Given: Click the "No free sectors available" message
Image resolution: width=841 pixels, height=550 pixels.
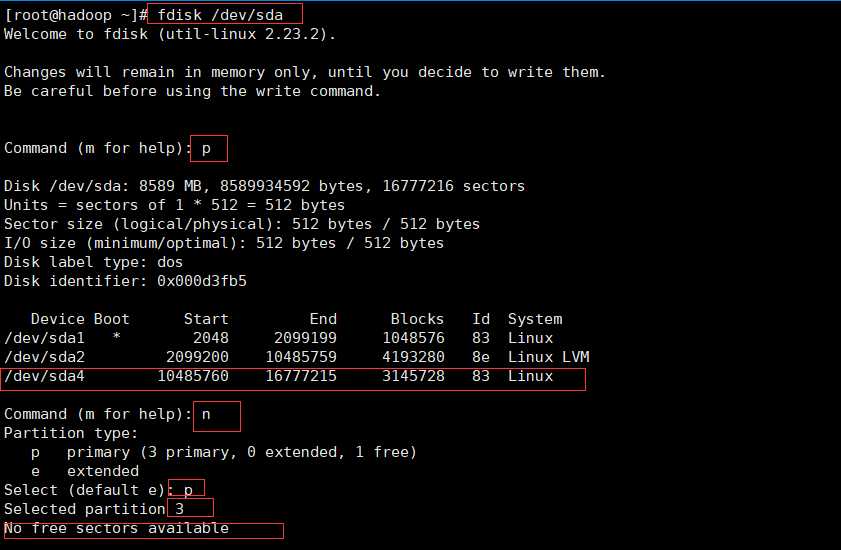Looking at the screenshot, I should (116, 528).
